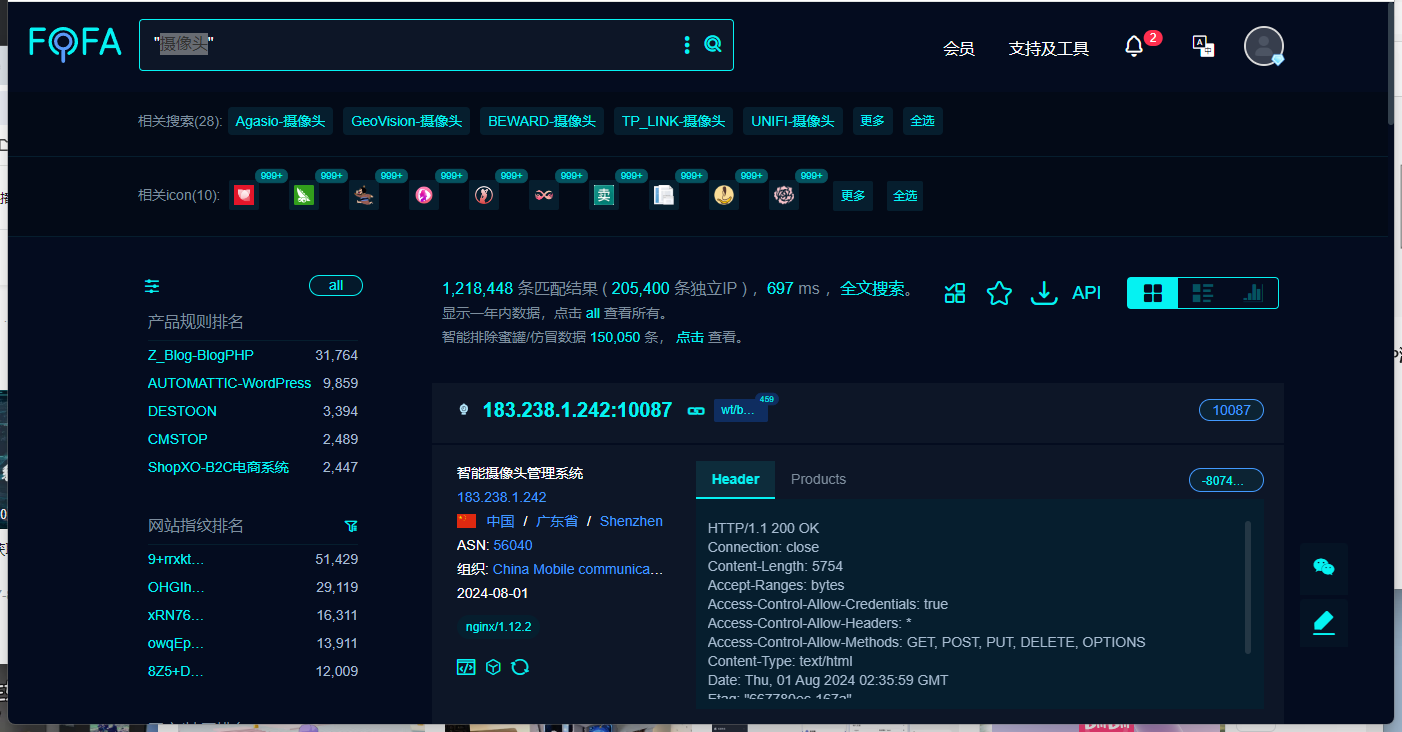The height and width of the screenshot is (732, 1402).
Task: Click the search magnifier icon in search bar
Action: tap(713, 44)
